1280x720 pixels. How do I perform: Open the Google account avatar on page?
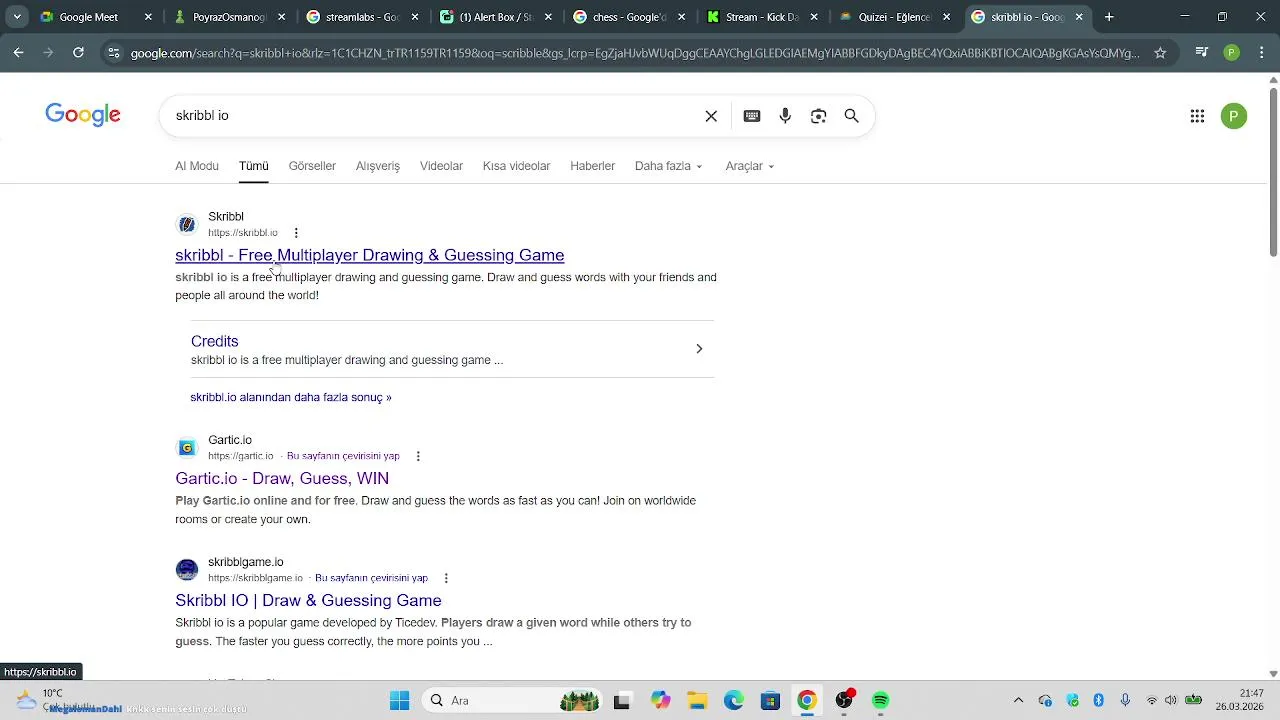pos(1234,116)
